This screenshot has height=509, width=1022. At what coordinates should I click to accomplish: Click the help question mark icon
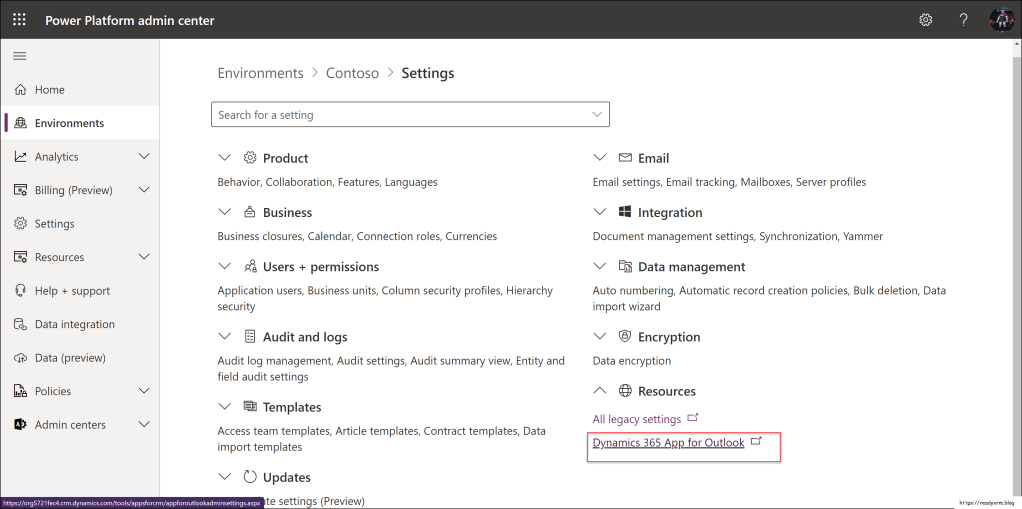coord(963,20)
